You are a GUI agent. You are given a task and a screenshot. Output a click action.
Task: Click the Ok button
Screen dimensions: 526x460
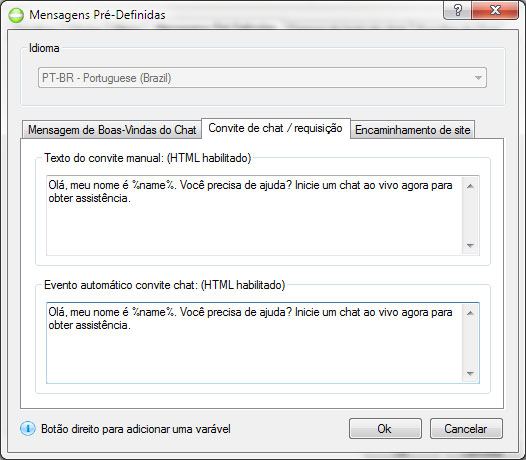(x=385, y=428)
